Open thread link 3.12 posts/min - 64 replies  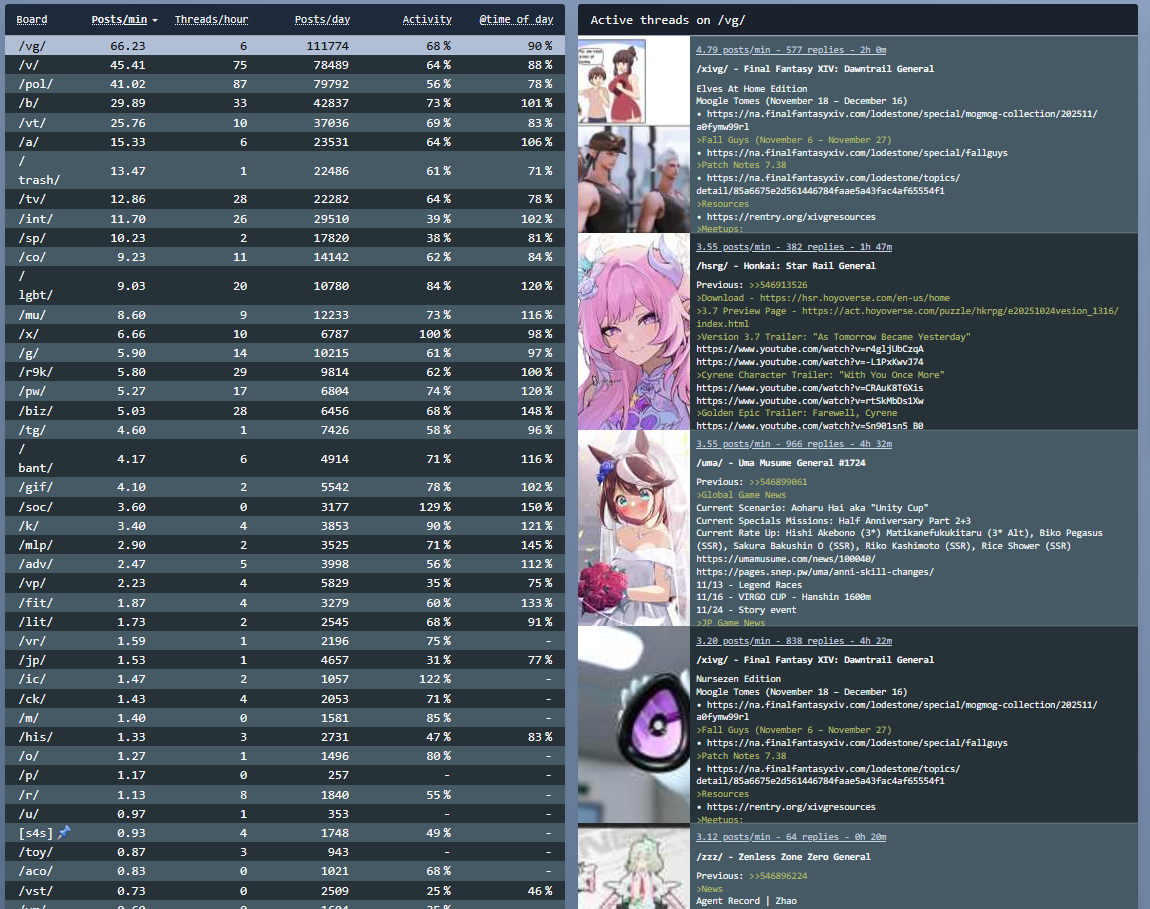pyautogui.click(x=791, y=837)
